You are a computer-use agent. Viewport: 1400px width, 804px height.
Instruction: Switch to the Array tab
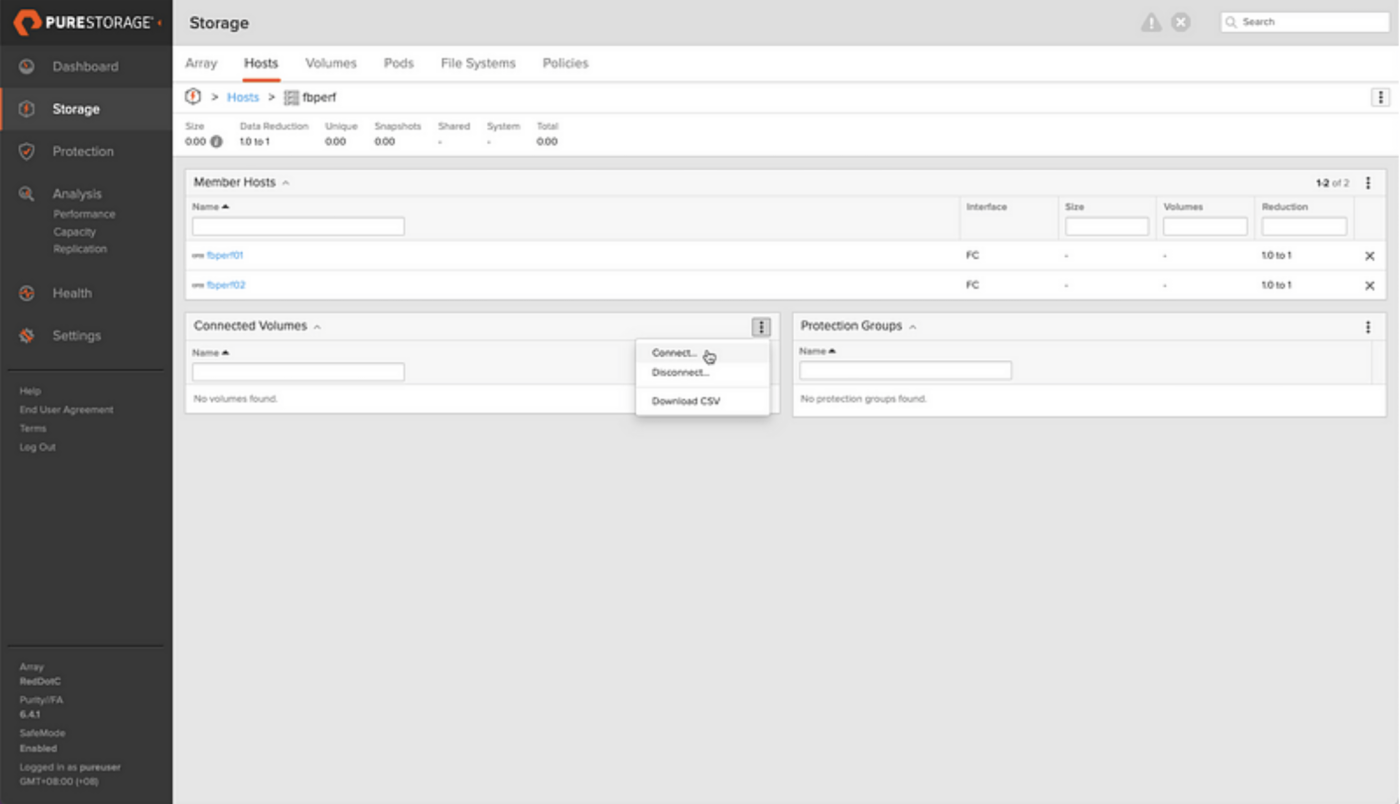pos(201,63)
